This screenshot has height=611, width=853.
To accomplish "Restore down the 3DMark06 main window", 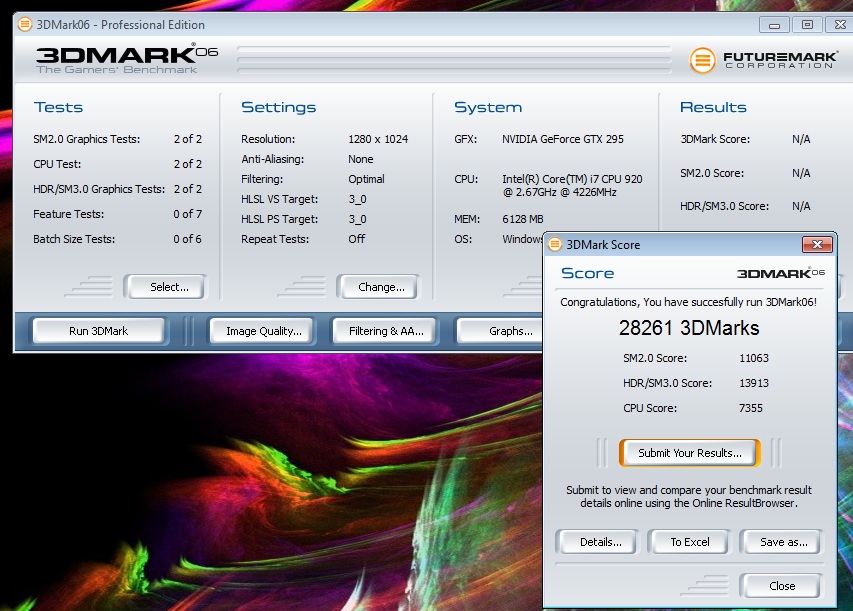I will [807, 25].
